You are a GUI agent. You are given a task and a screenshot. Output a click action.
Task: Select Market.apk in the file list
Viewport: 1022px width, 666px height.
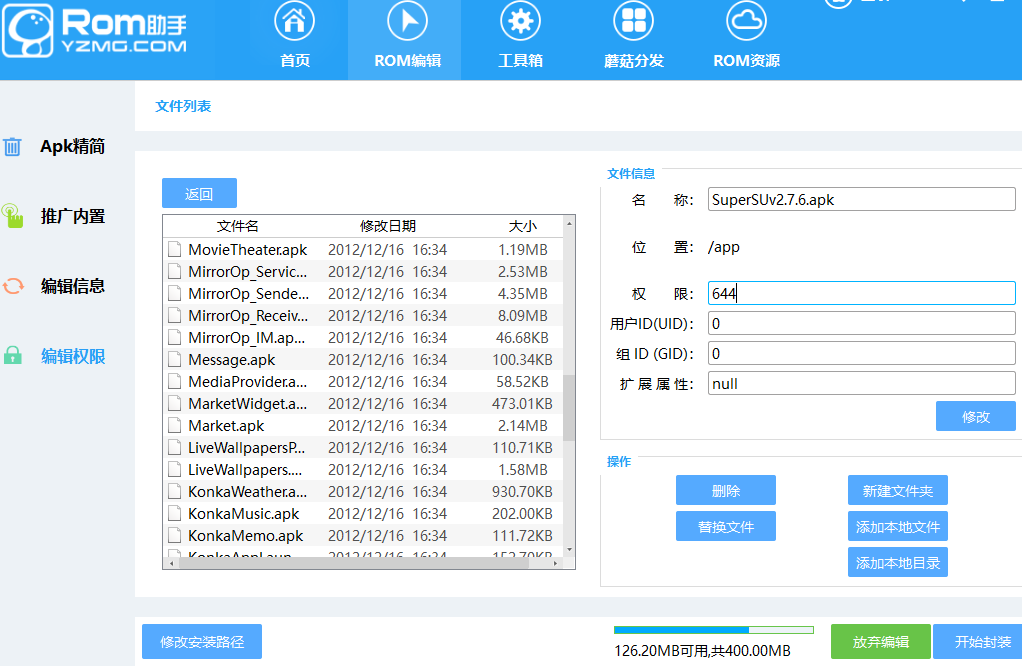225,425
